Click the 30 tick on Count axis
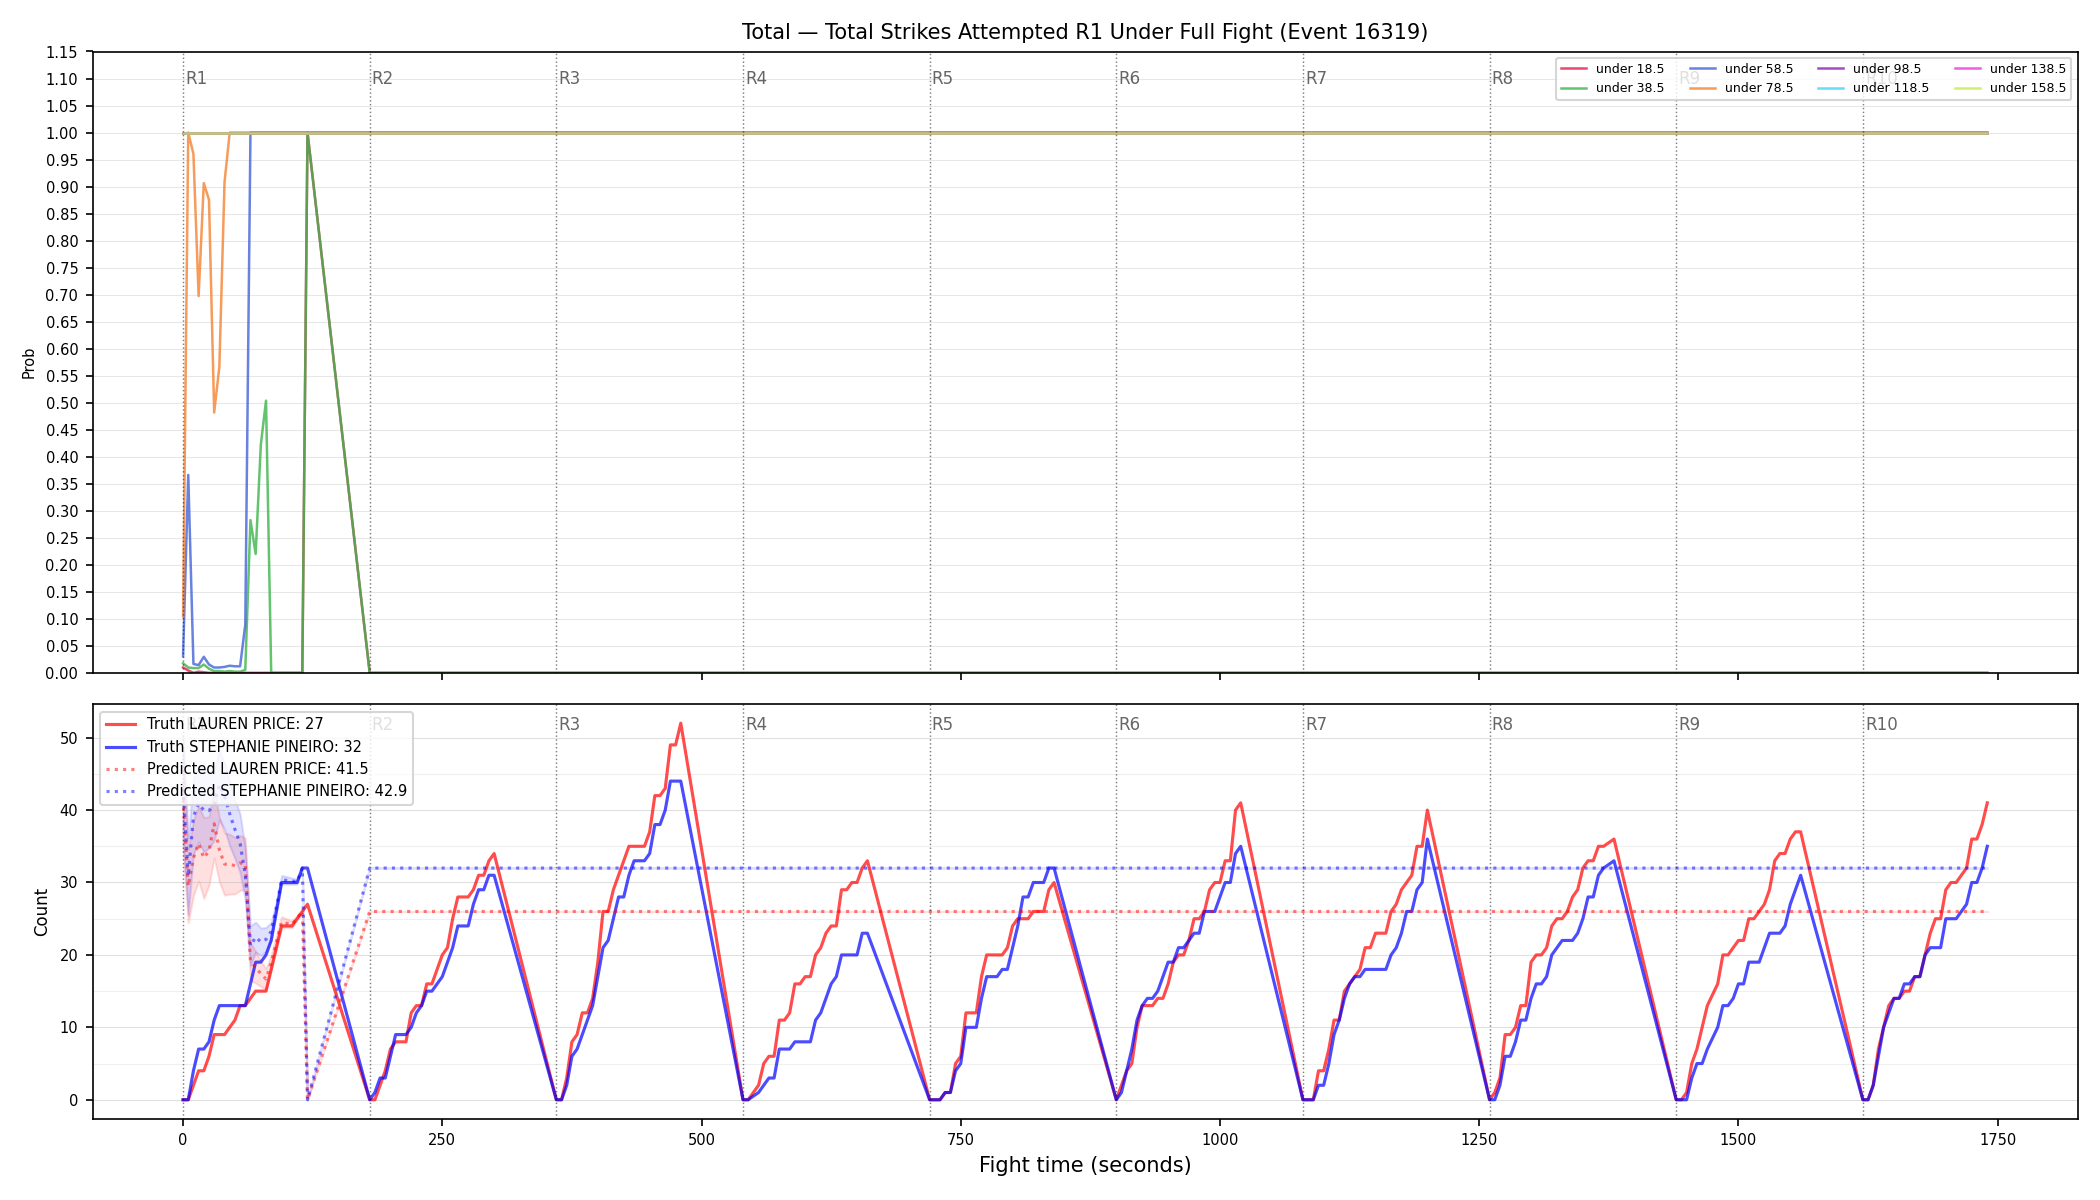The width and height of the screenshot is (2100, 1200). 68,883
